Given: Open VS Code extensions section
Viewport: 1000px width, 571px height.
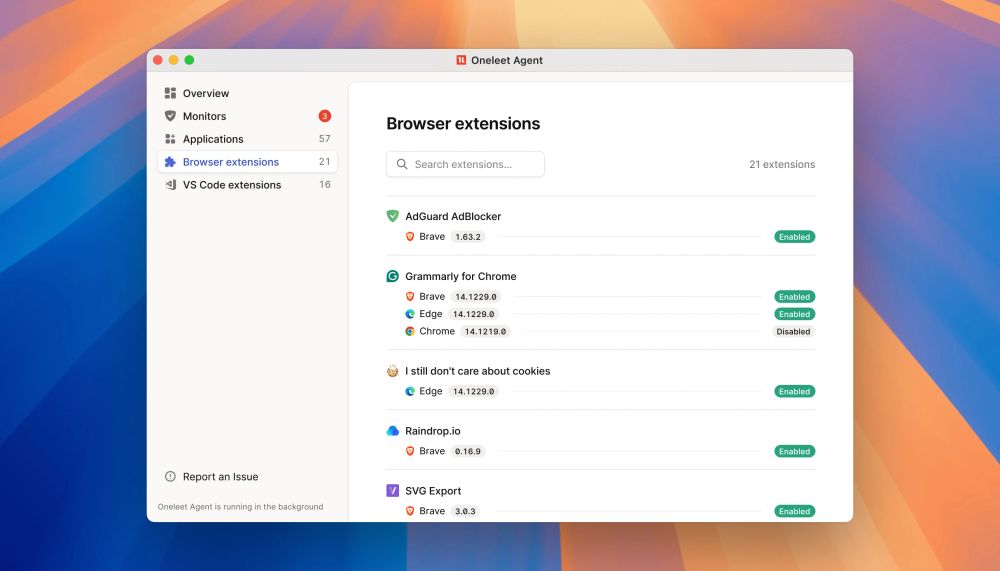Looking at the screenshot, I should (247, 185).
